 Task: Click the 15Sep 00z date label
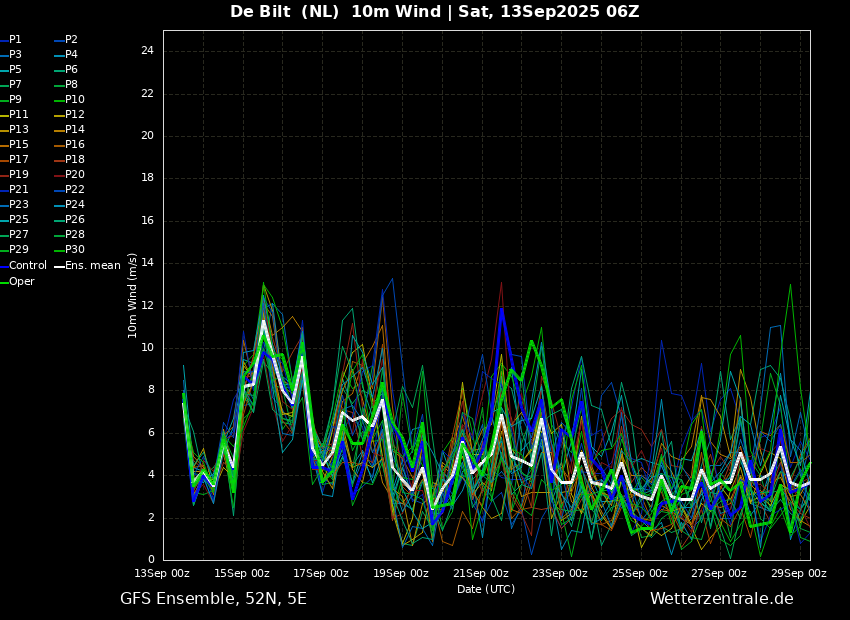click(x=243, y=573)
